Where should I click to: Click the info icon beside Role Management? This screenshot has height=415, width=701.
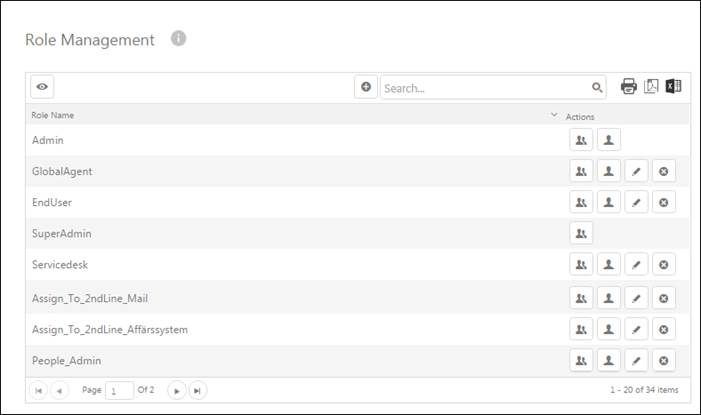coord(178,39)
